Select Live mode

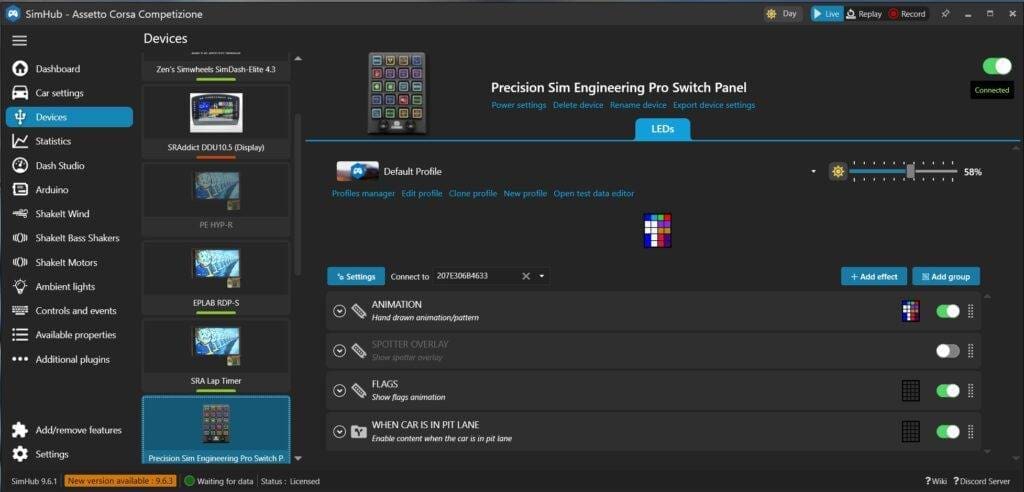(x=827, y=14)
